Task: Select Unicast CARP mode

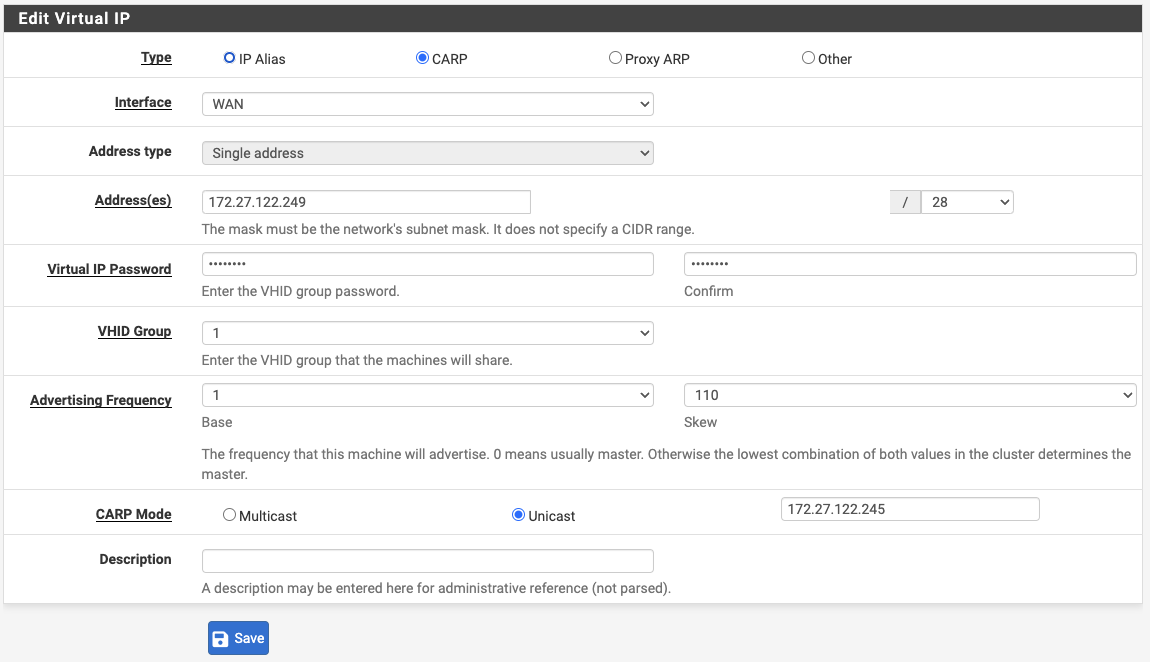Action: point(518,515)
